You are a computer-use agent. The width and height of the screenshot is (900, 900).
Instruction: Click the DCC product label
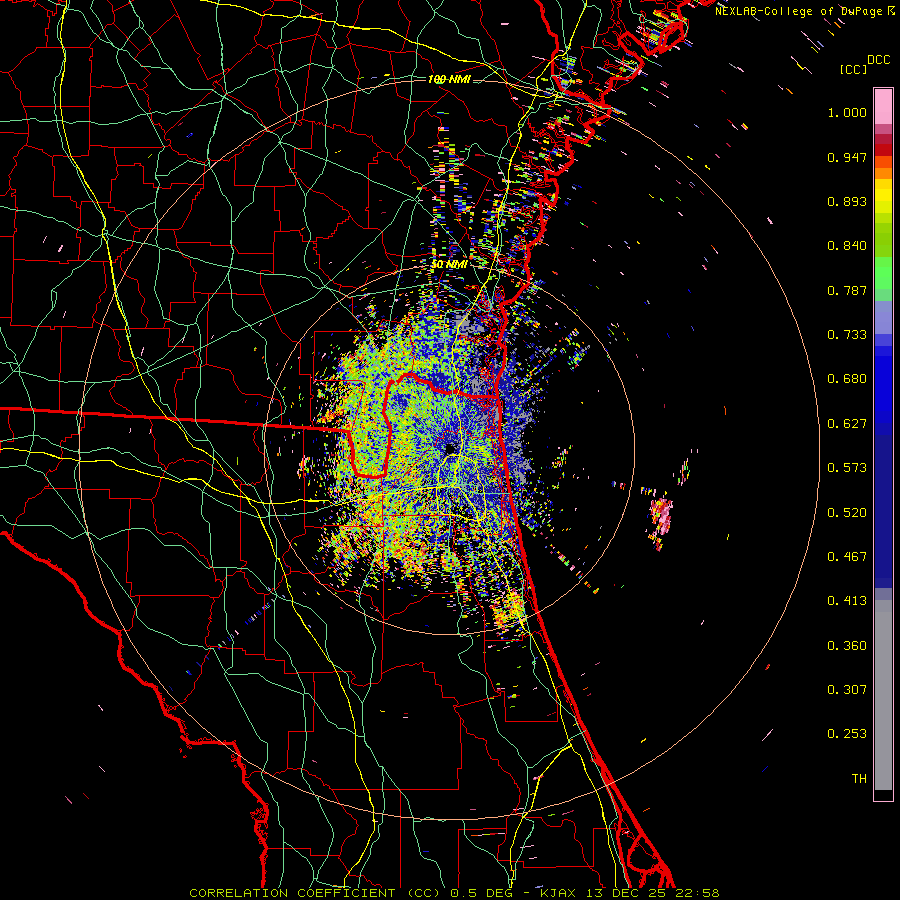(878, 60)
